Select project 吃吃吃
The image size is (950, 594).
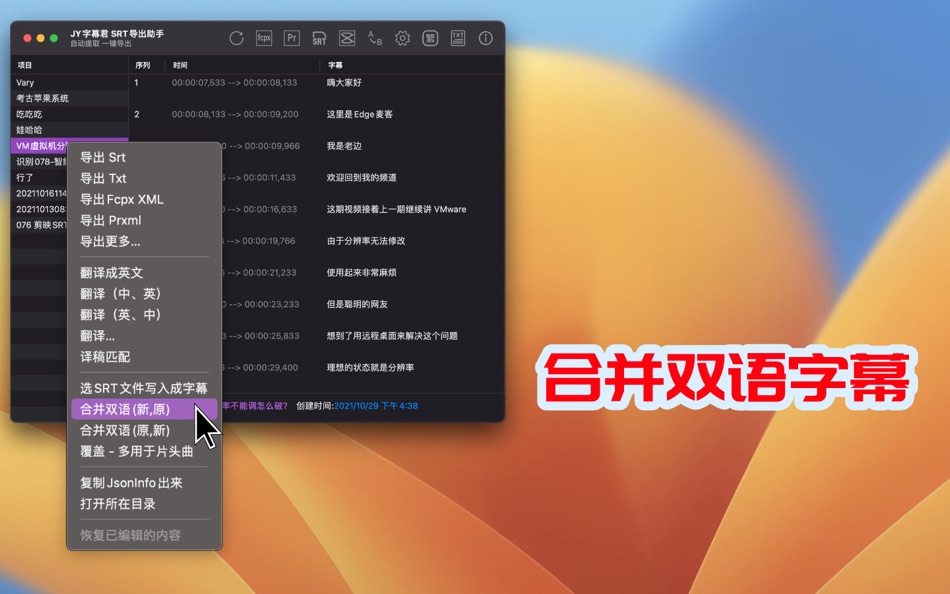(x=70, y=114)
